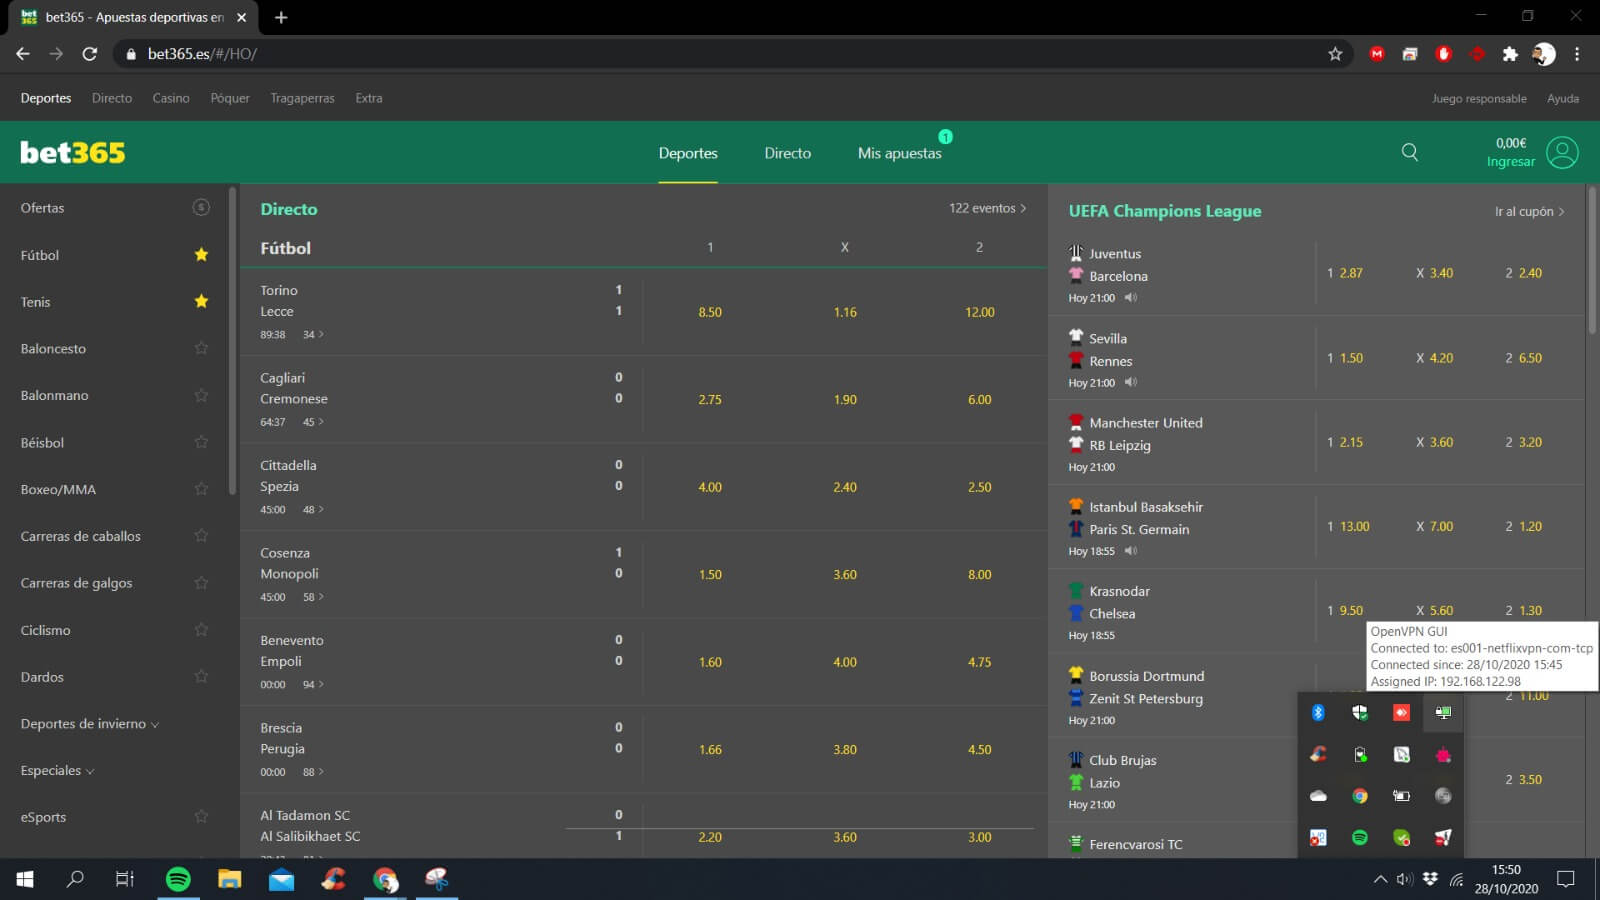Play audio for Juventus vs Barcelona

point(1131,298)
